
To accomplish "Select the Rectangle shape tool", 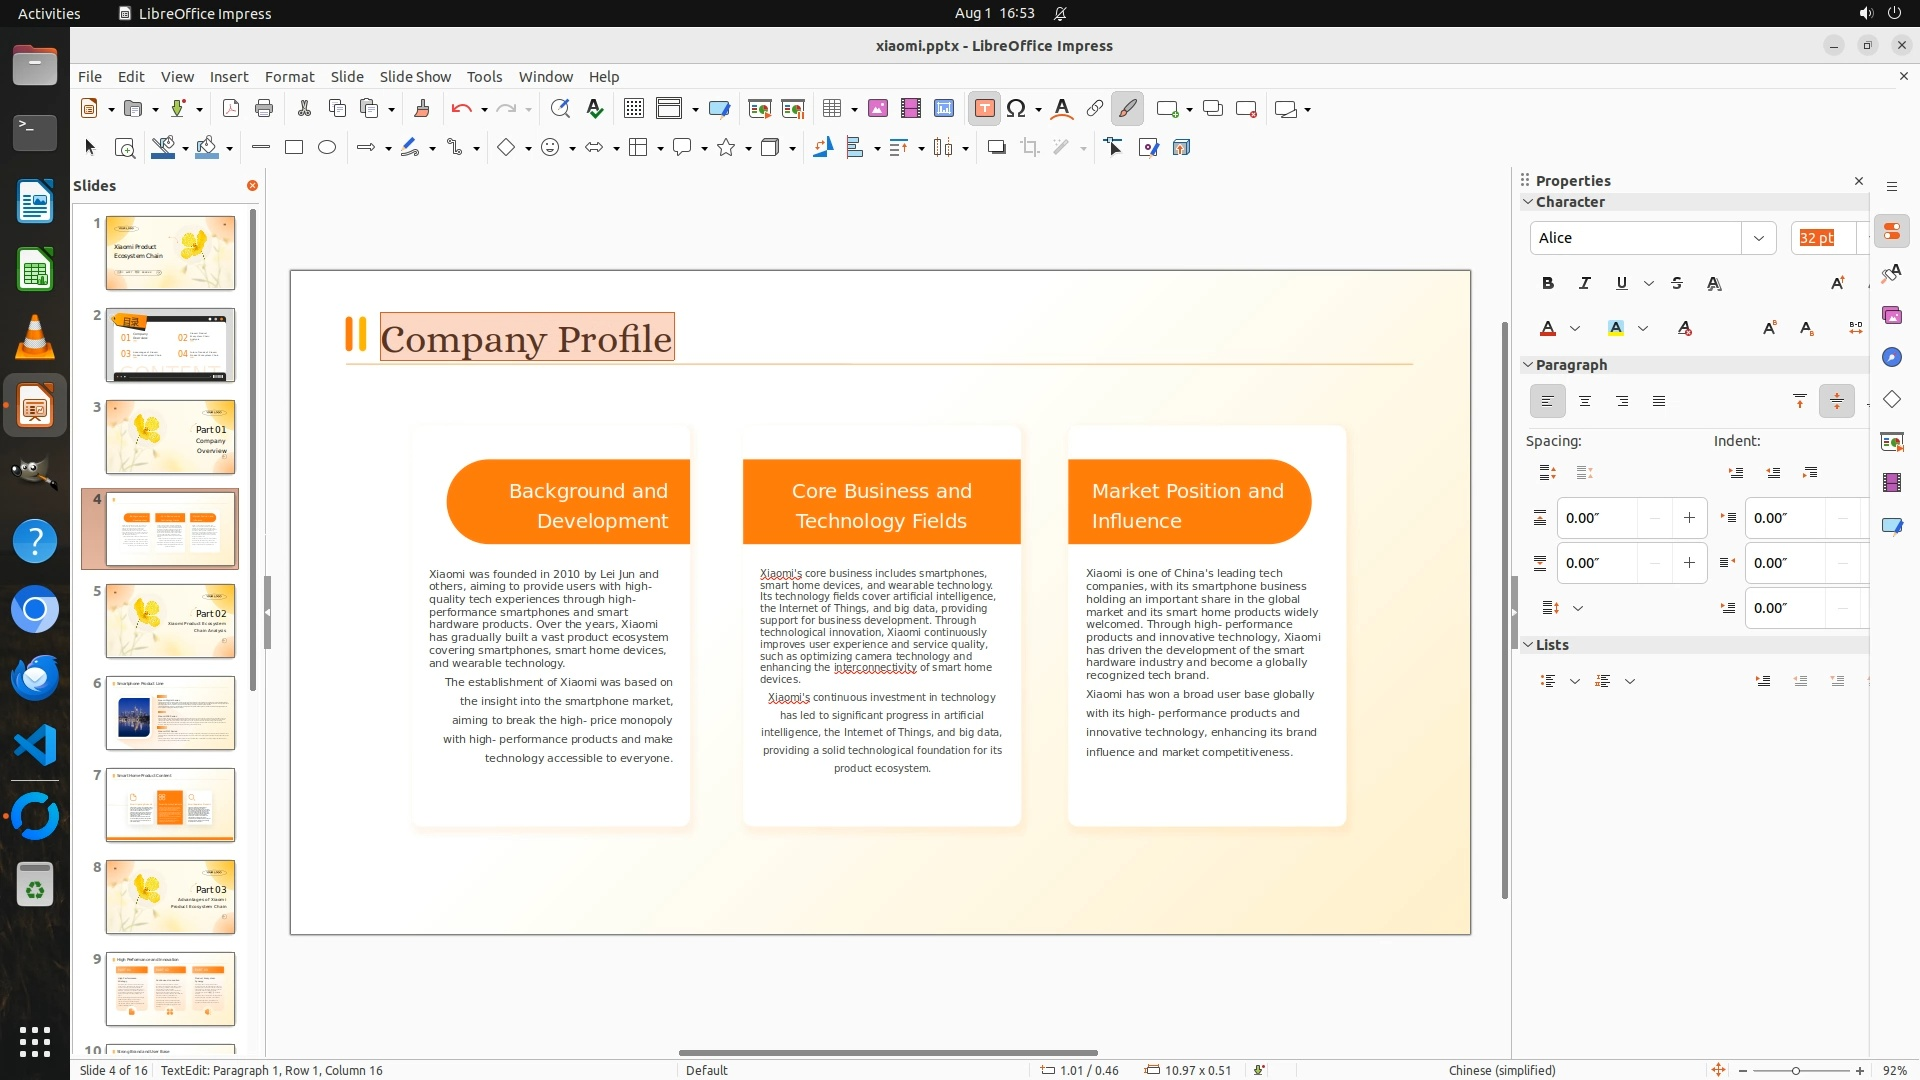I will pos(294,148).
